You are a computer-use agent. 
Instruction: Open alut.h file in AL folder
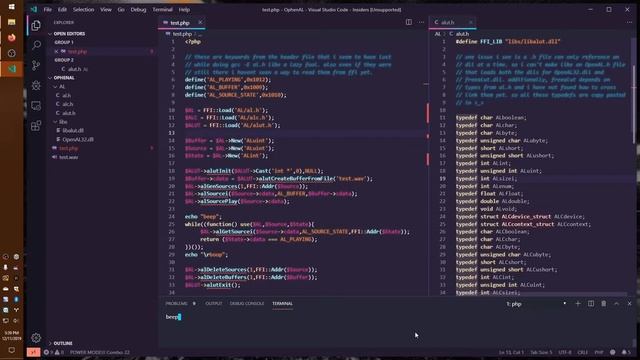[69, 113]
